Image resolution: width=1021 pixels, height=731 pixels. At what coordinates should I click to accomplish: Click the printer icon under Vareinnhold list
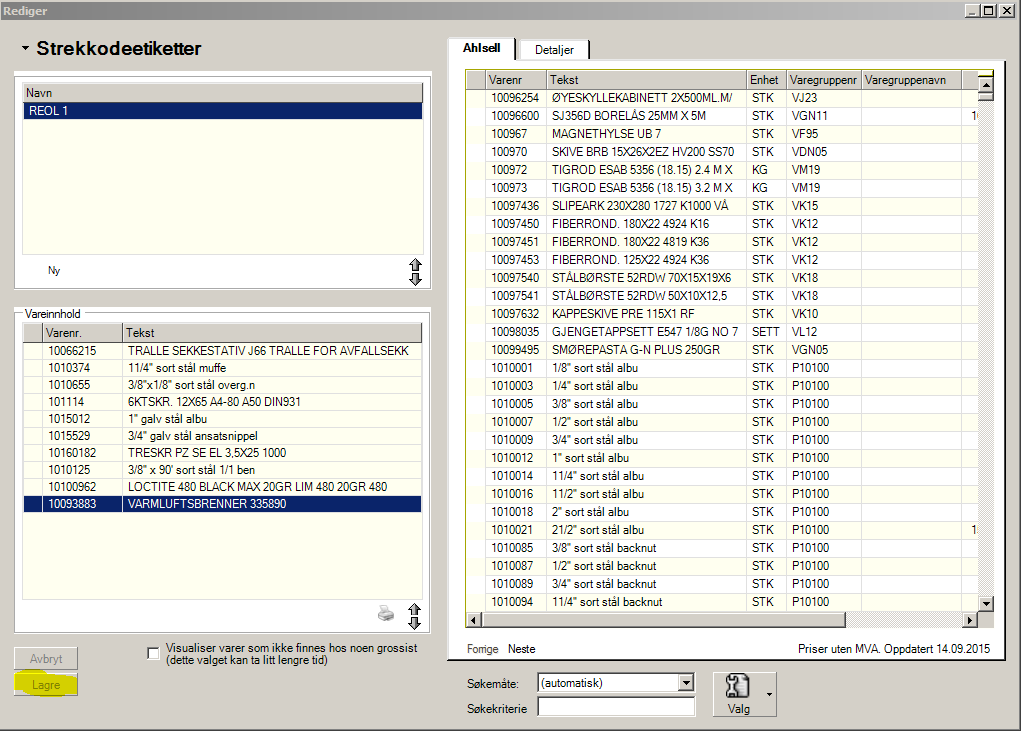pyautogui.click(x=386, y=613)
